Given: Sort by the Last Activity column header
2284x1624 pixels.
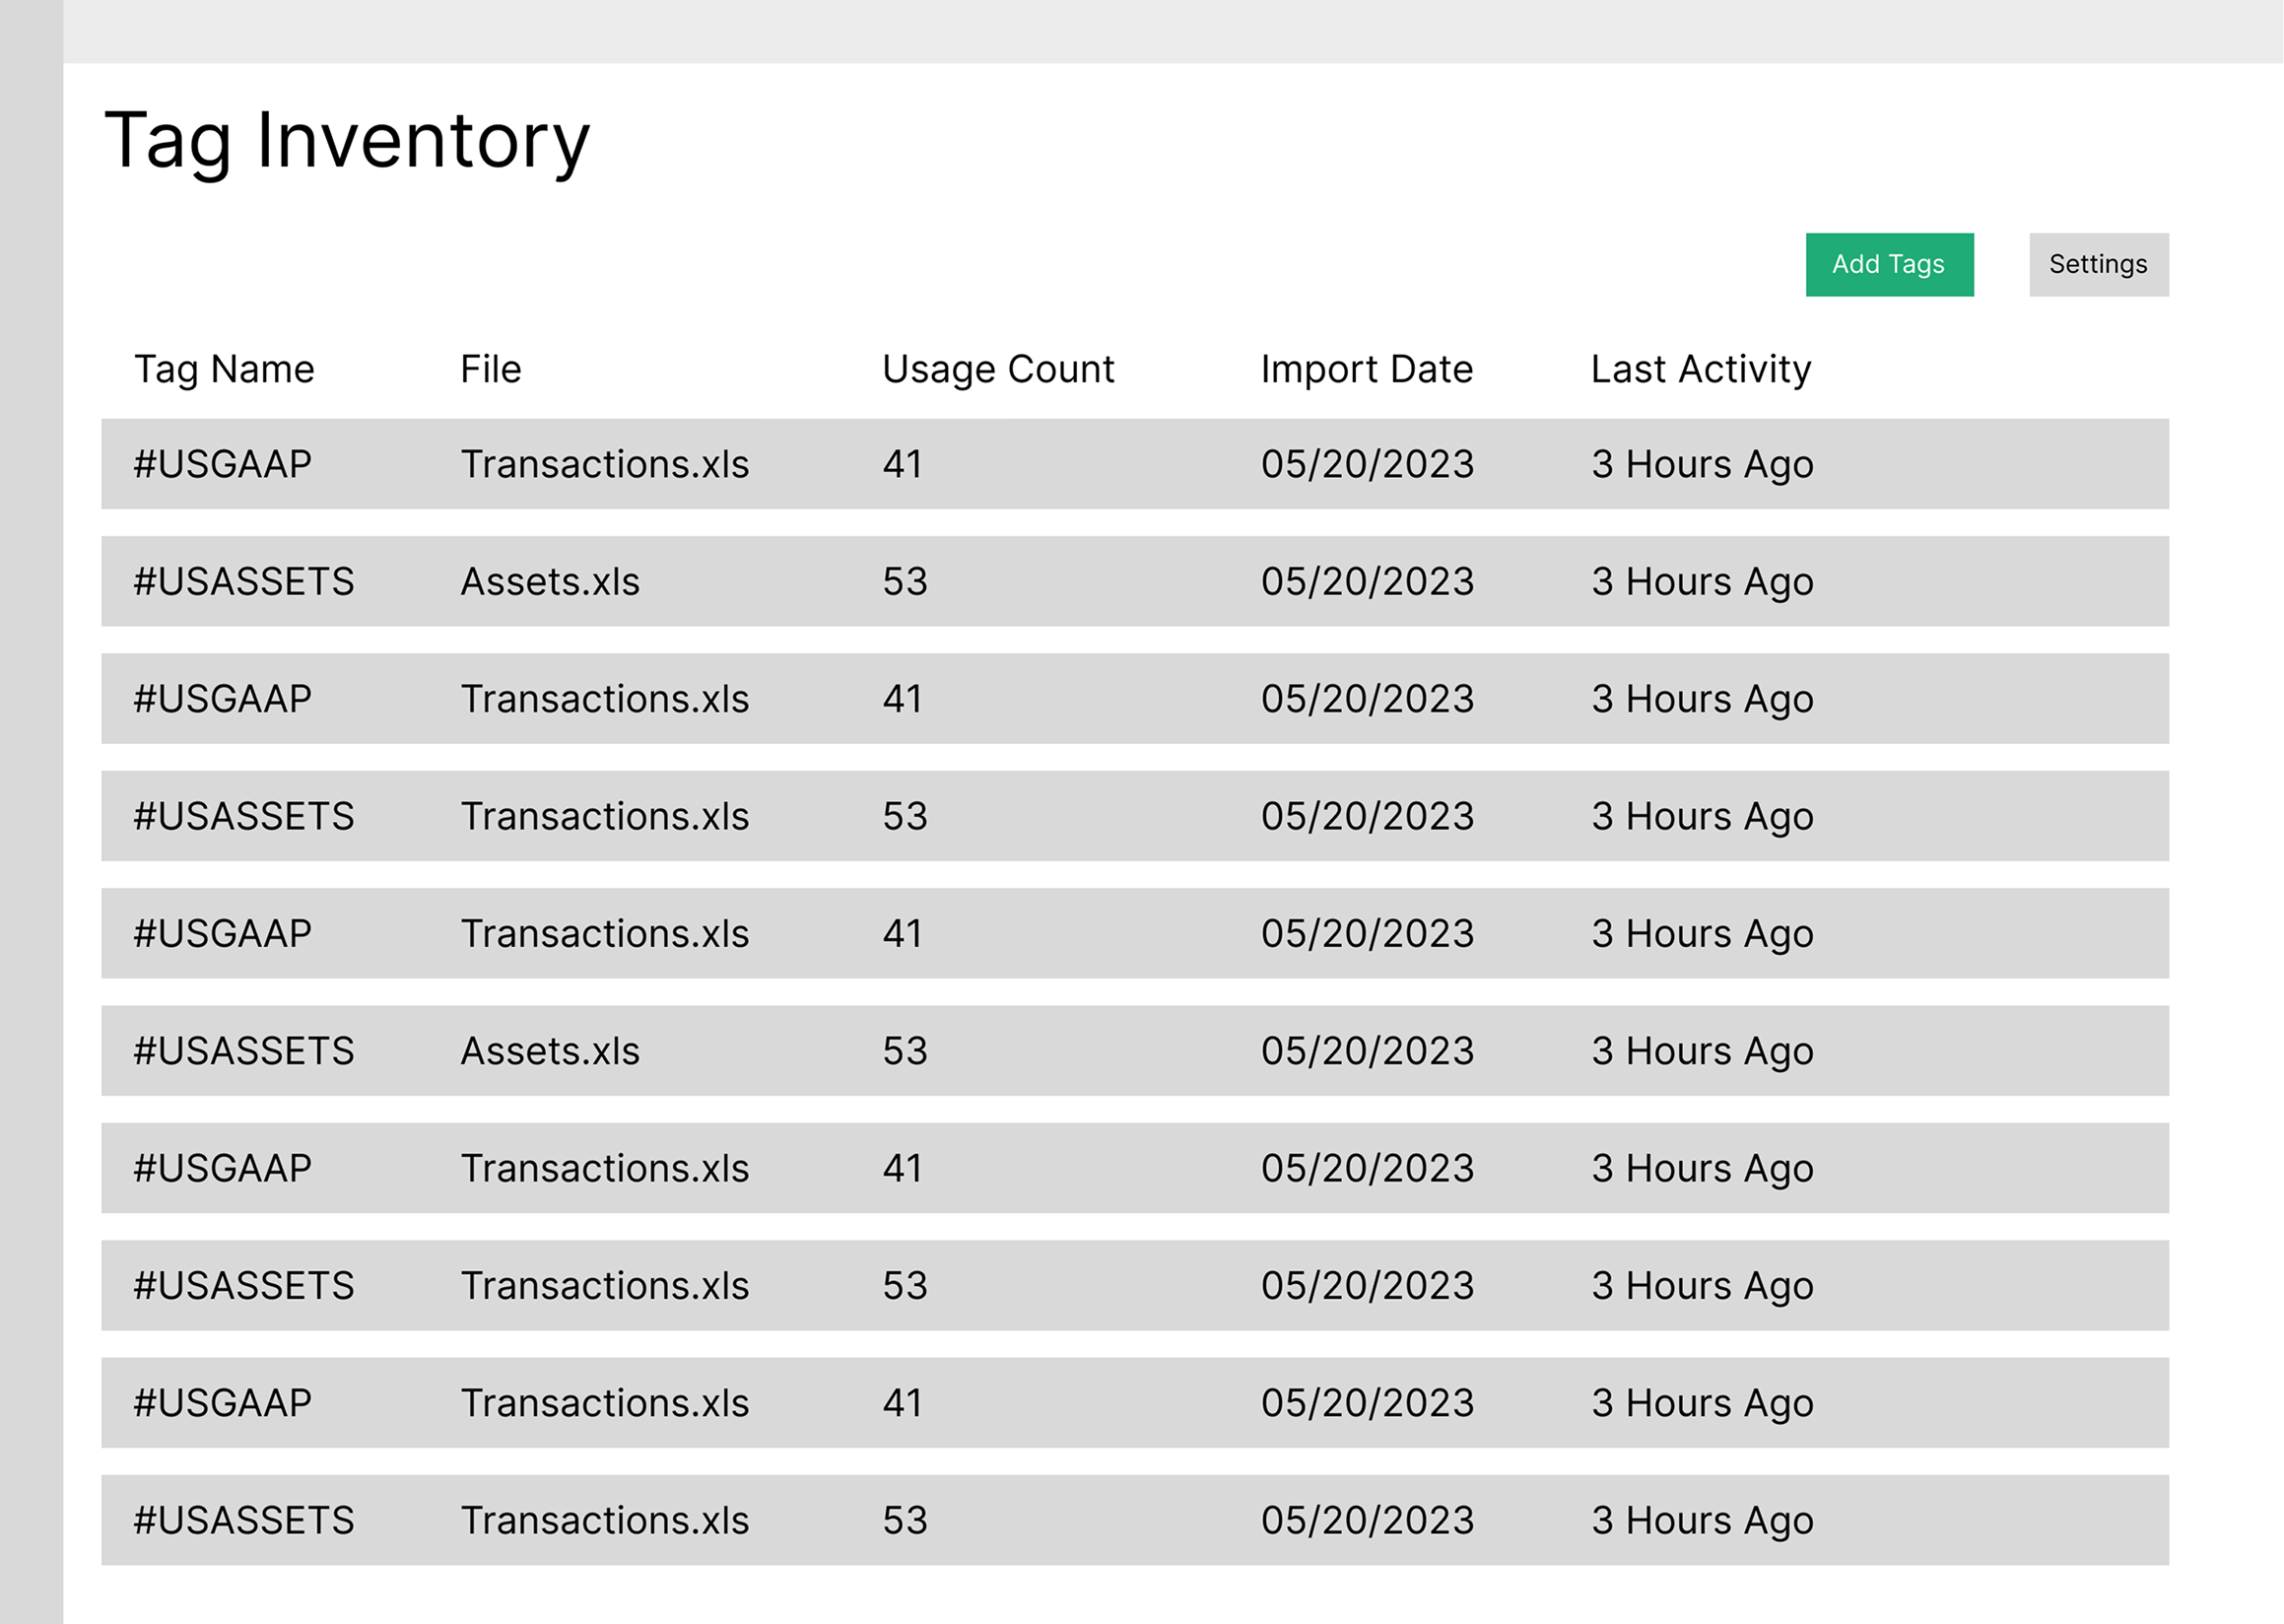Looking at the screenshot, I should pyautogui.click(x=1699, y=369).
